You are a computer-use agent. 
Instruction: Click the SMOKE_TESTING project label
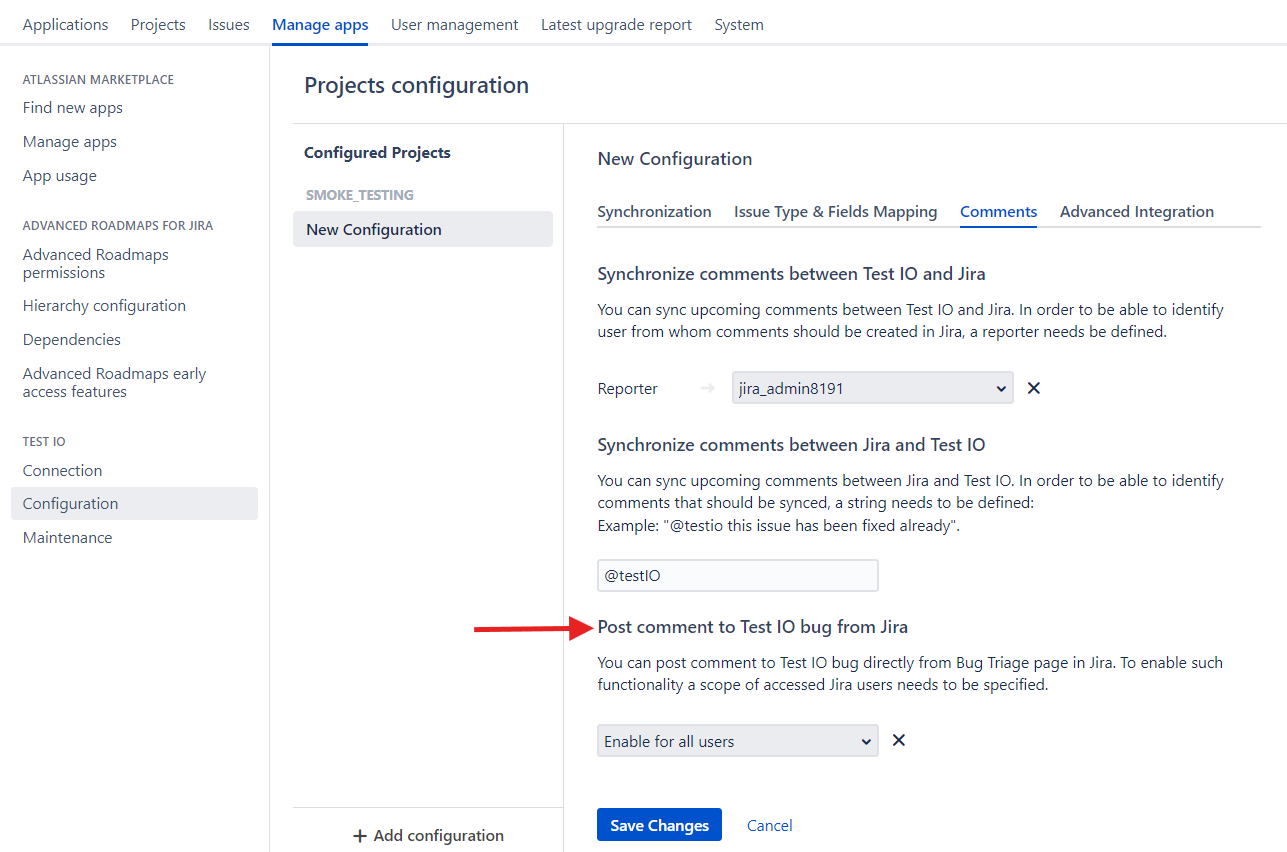(360, 195)
